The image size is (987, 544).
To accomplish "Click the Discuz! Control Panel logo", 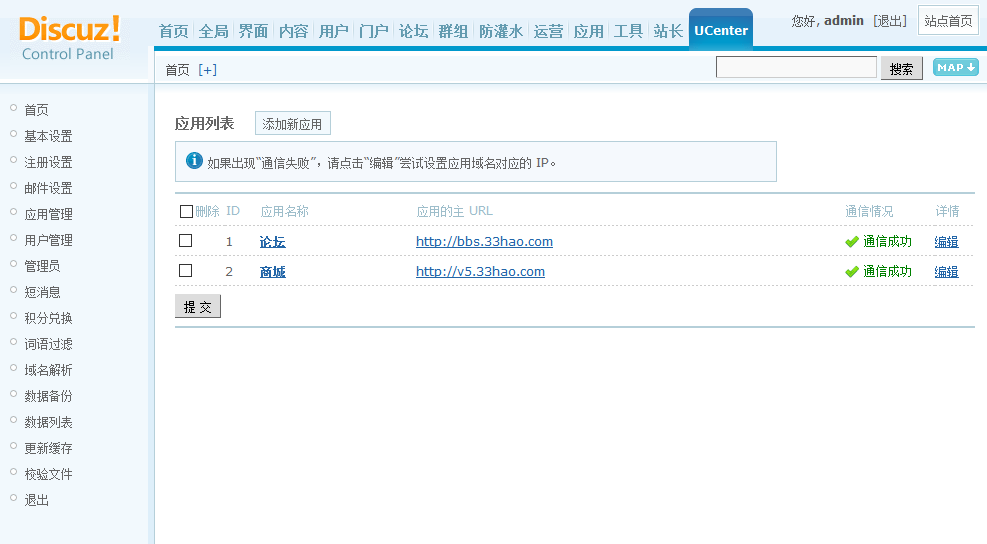I will tap(69, 38).
